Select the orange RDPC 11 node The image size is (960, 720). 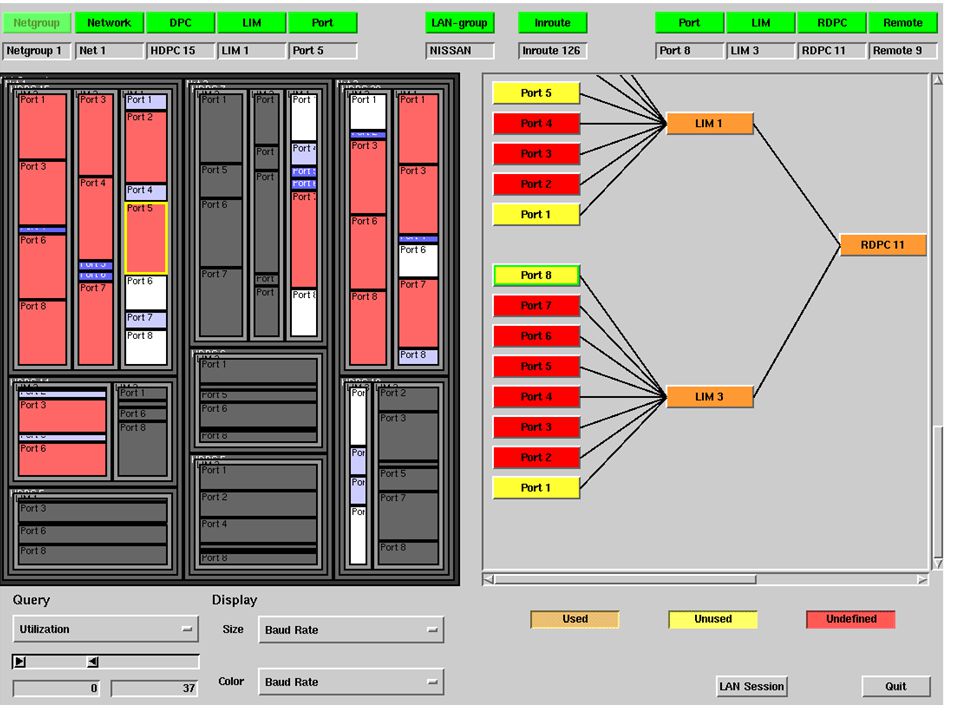pyautogui.click(x=883, y=245)
